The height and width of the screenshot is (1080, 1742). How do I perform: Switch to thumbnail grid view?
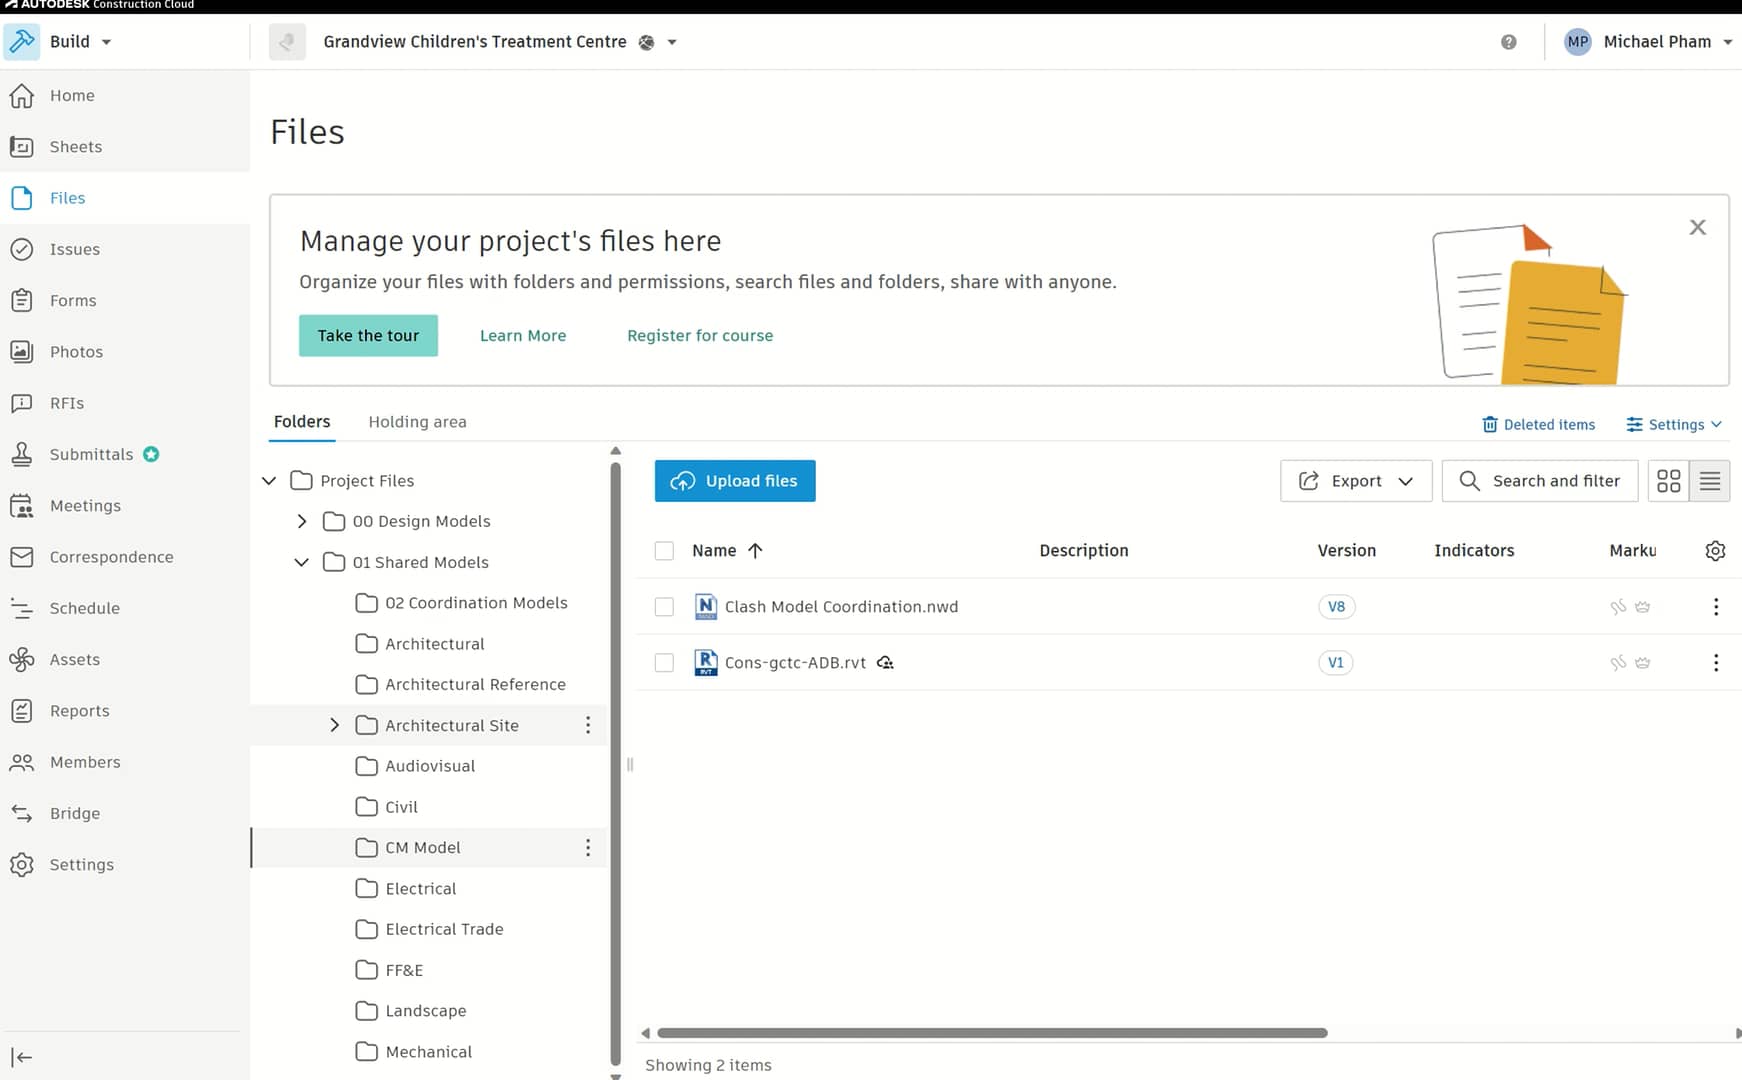[1668, 481]
